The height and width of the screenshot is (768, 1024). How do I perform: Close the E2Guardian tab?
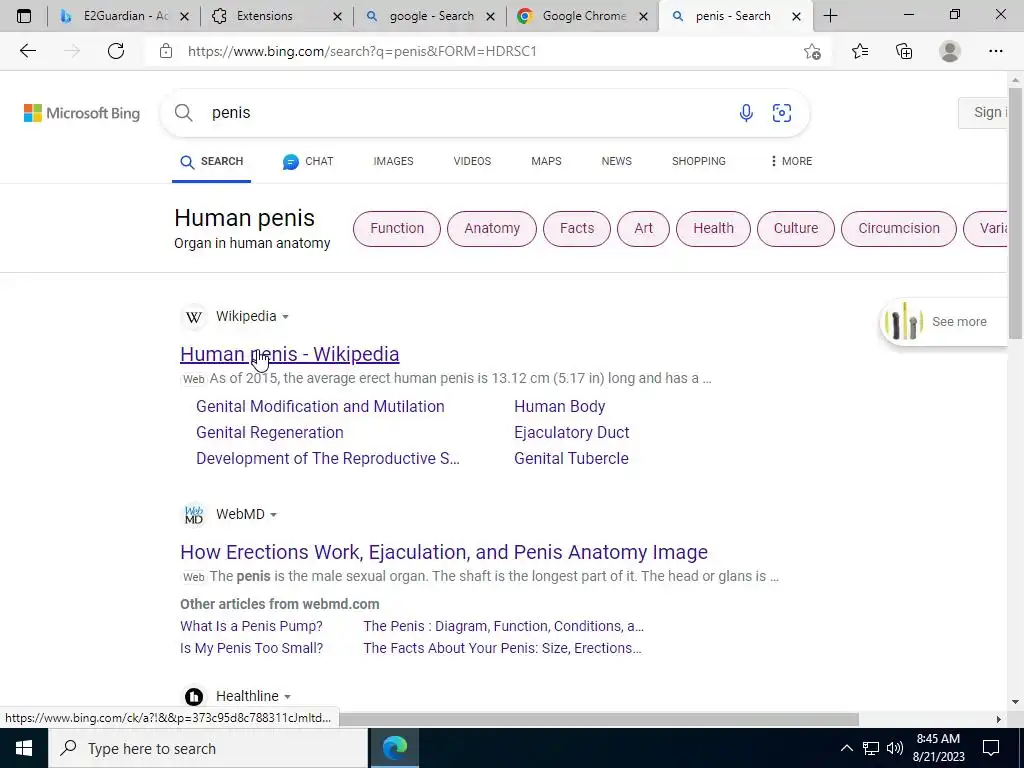click(184, 17)
